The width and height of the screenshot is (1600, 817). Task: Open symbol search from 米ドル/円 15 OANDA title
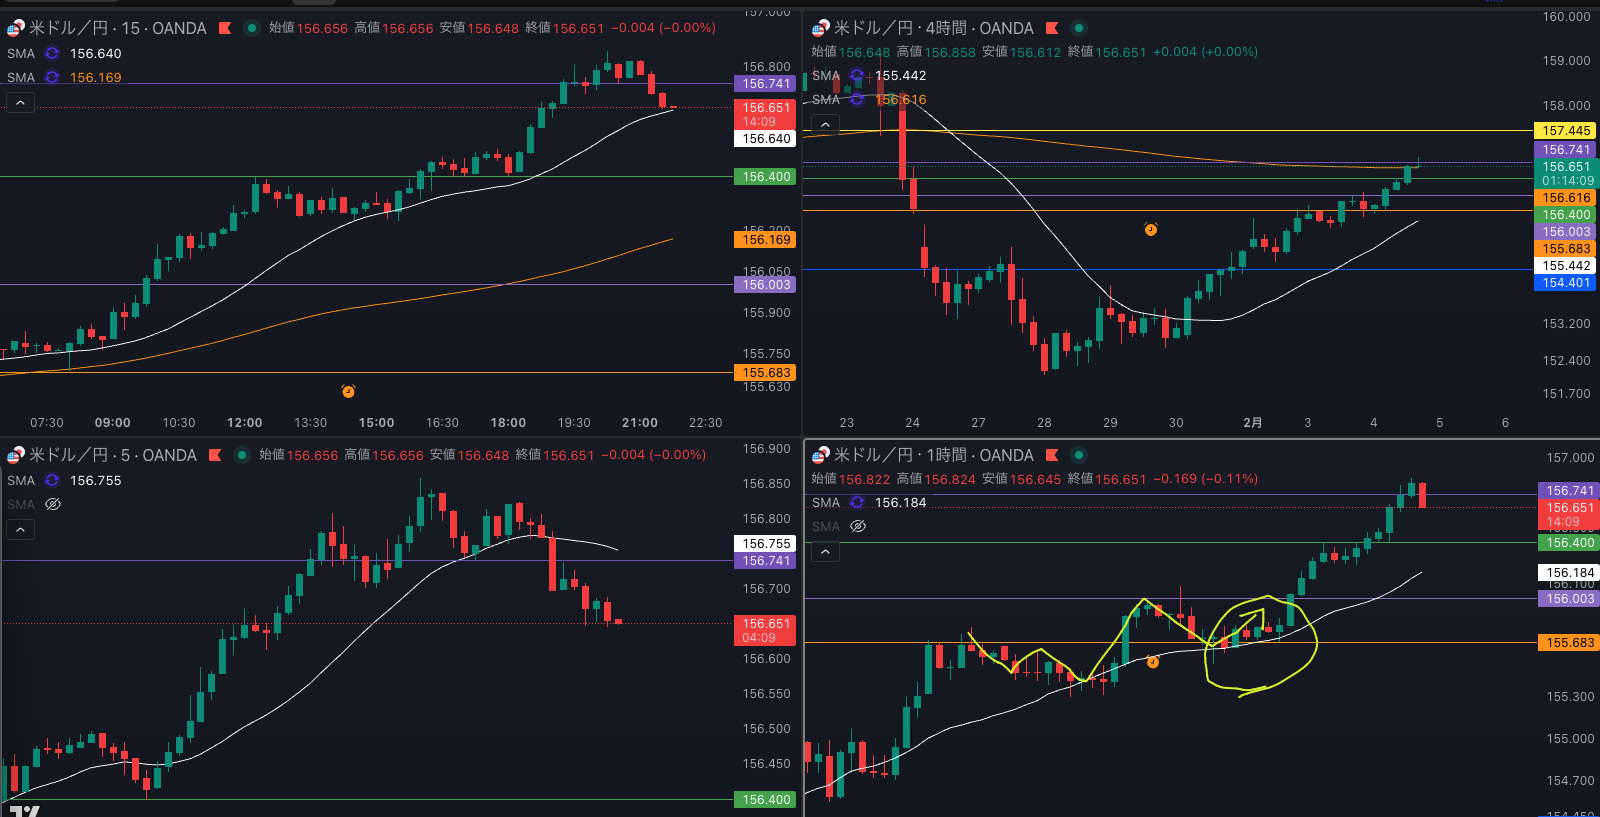pos(117,28)
